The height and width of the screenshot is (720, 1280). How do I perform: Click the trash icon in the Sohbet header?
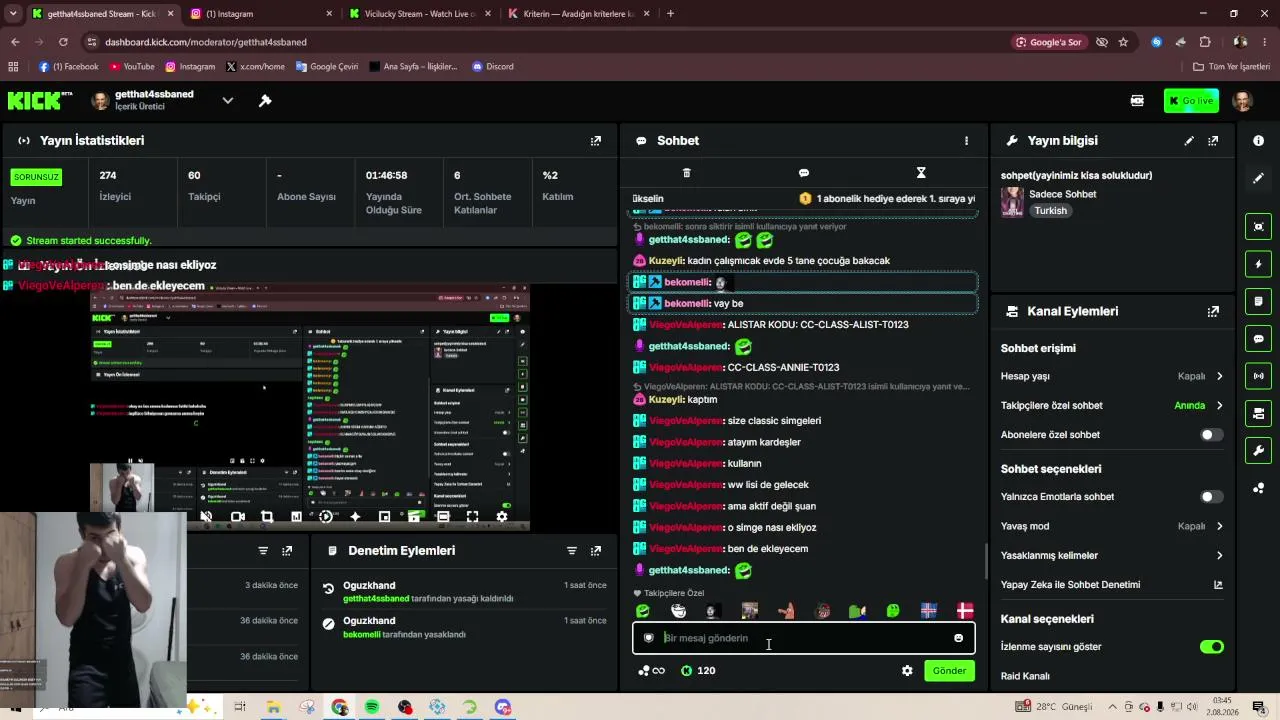tap(686, 173)
